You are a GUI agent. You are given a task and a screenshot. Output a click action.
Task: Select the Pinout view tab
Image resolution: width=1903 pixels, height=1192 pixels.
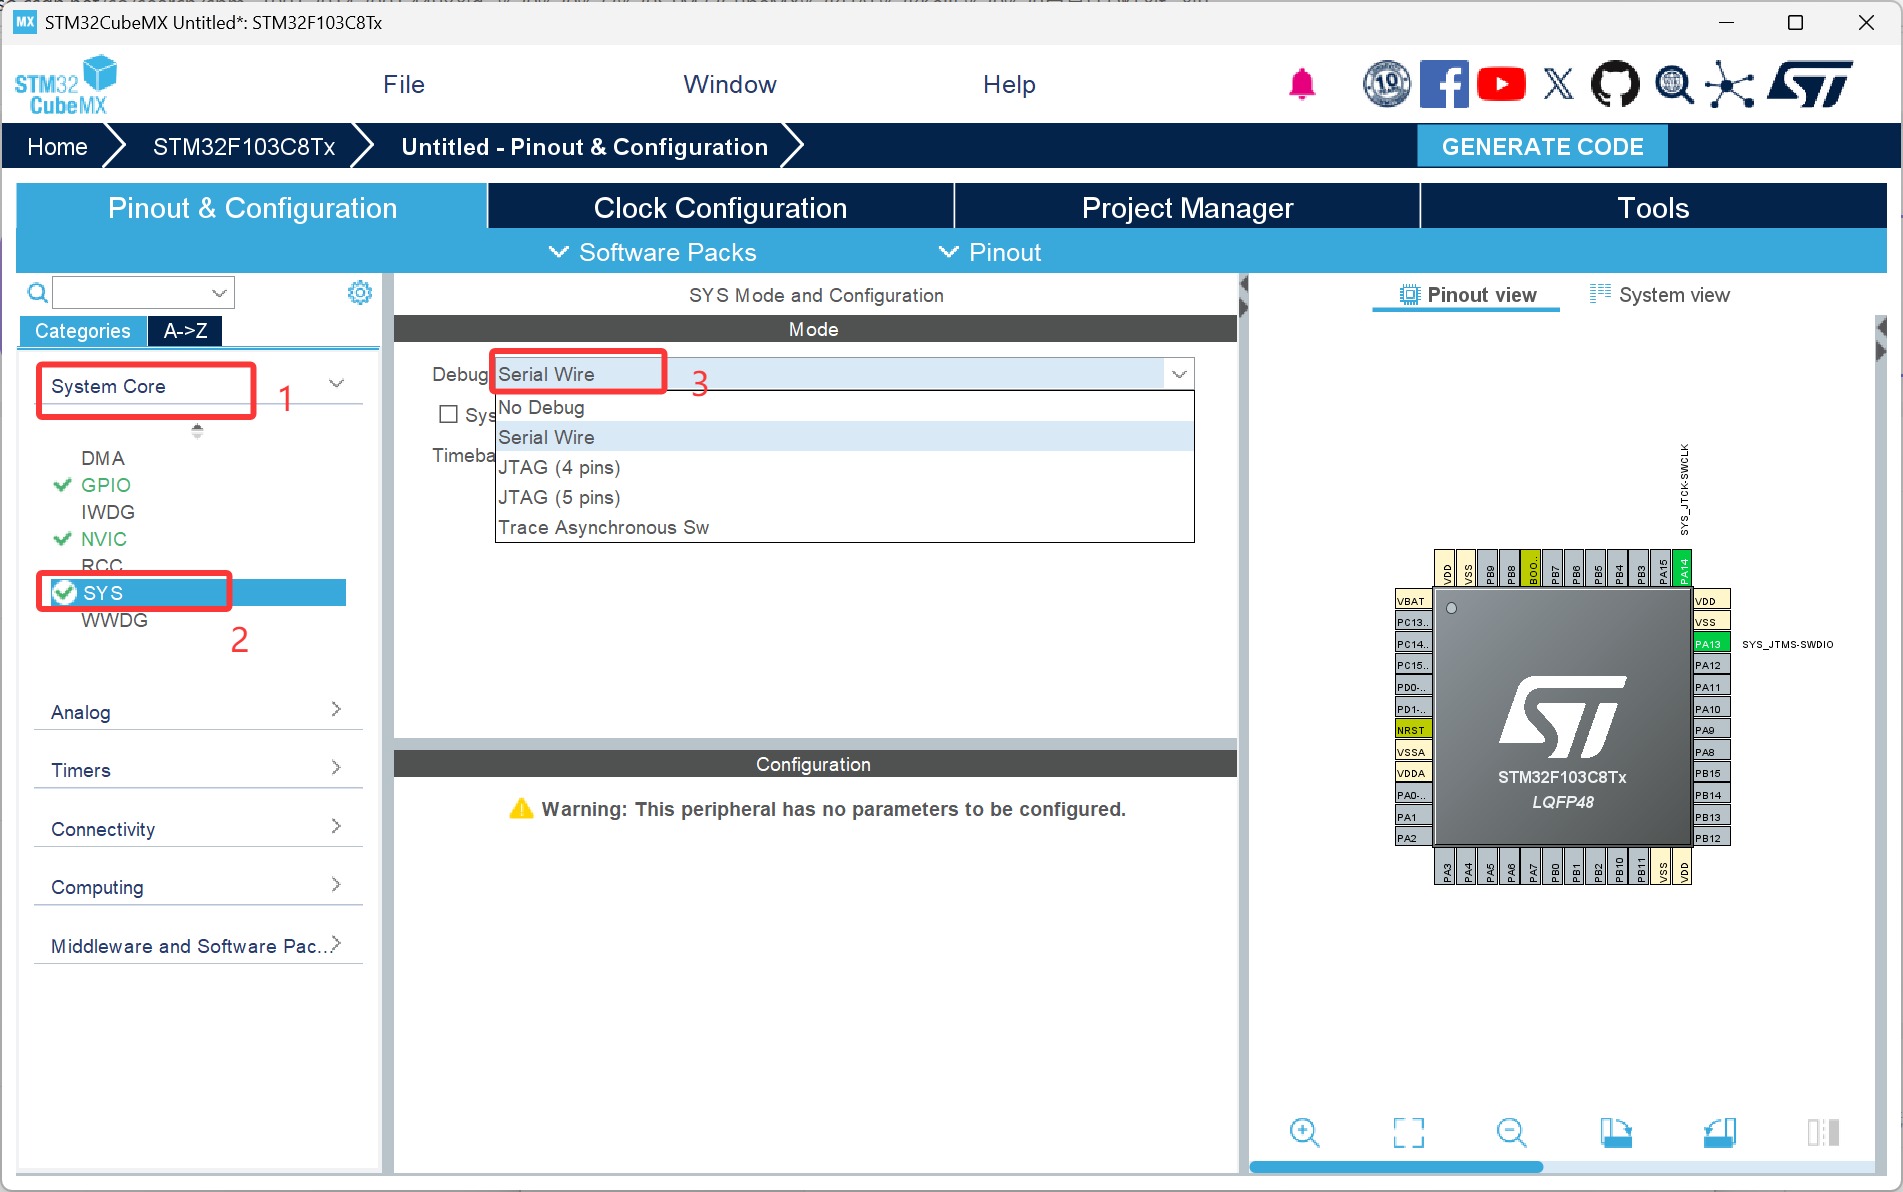pos(1466,295)
